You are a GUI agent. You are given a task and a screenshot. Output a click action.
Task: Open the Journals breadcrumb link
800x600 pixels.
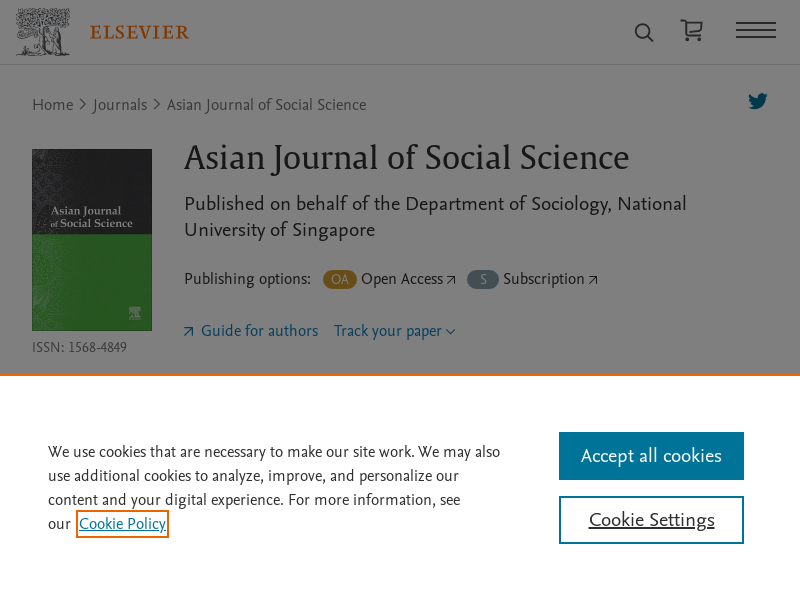[x=120, y=105]
